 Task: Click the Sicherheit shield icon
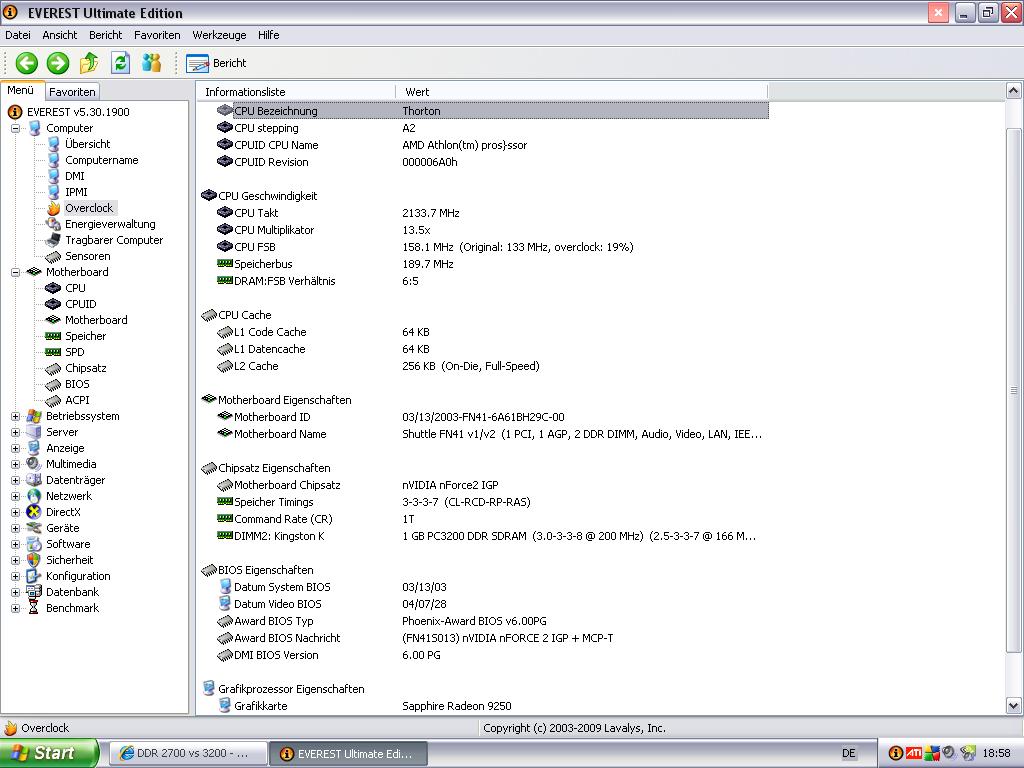point(34,560)
